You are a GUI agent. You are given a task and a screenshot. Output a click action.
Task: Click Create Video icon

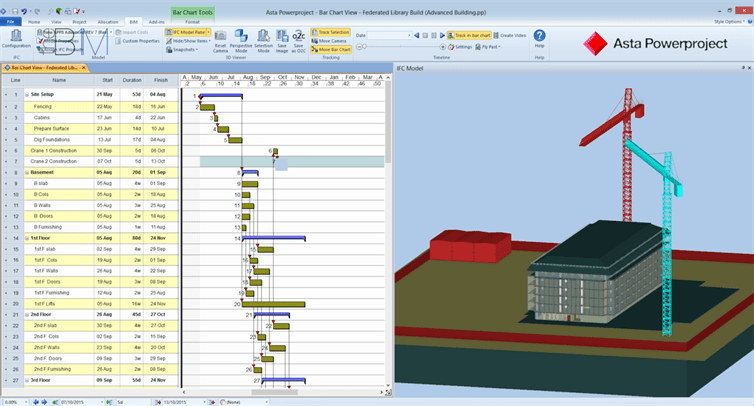[x=509, y=35]
